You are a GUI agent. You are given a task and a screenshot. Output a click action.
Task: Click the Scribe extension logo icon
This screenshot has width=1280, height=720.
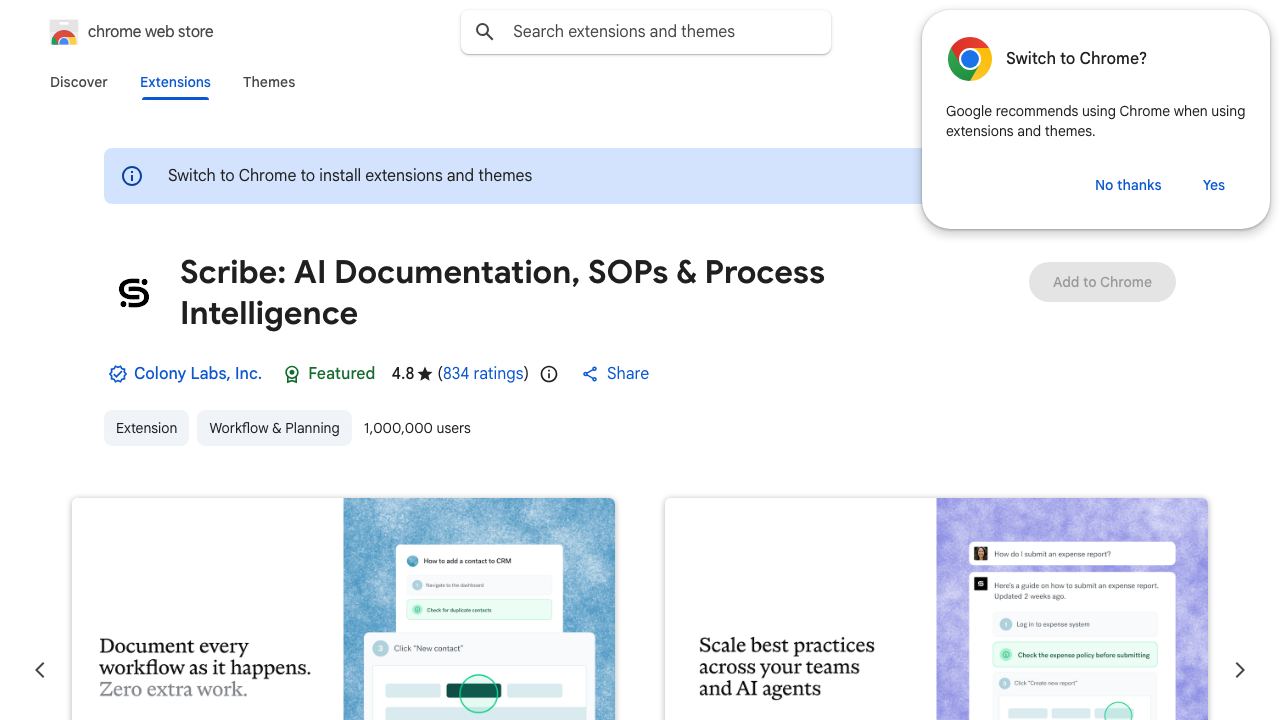(x=134, y=293)
